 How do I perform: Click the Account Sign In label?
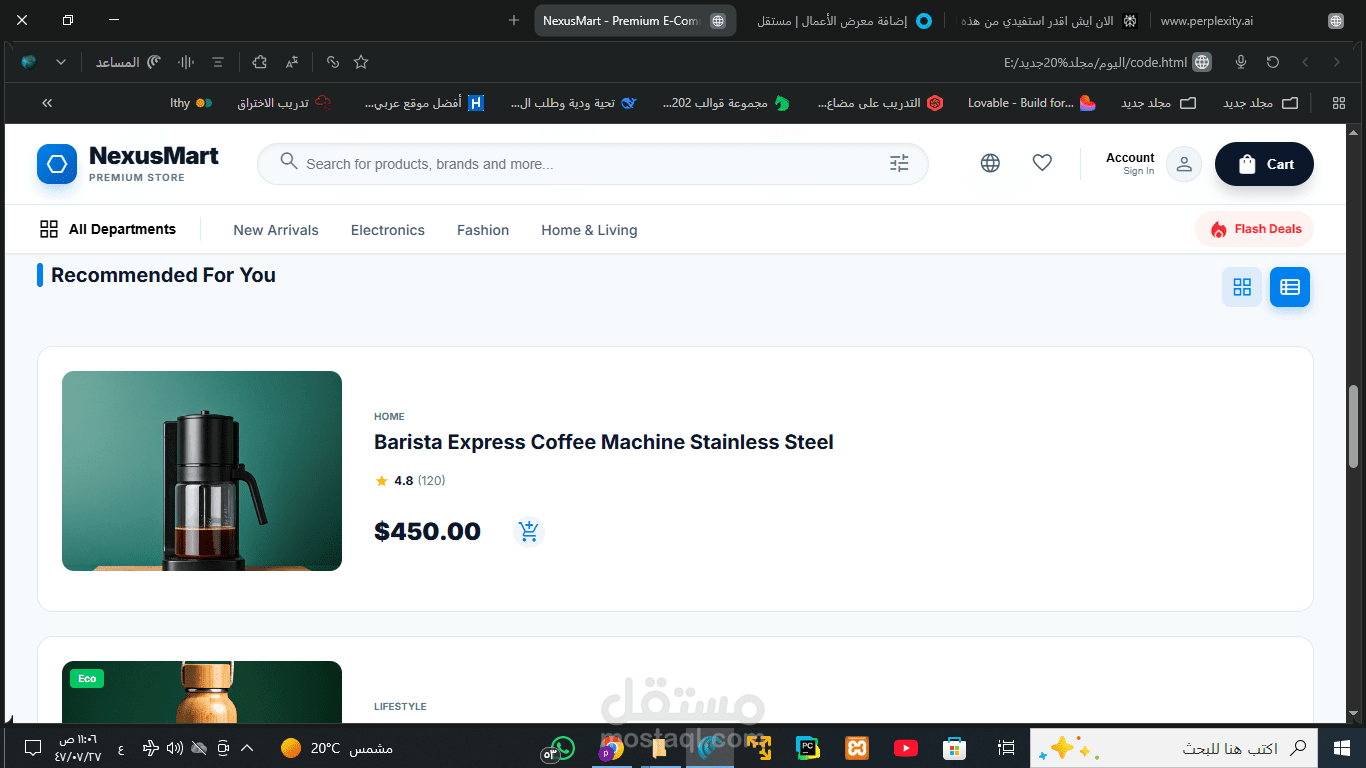pos(1130,164)
